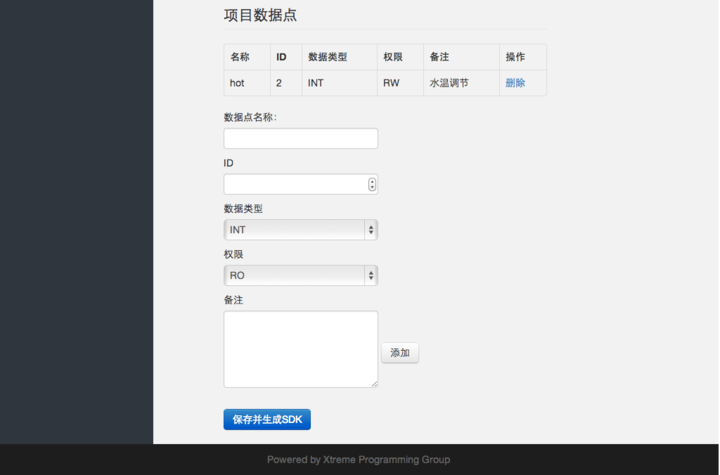Open the 数据类型 dropdown showing INT
Viewport: 720px width, 475px height.
click(x=300, y=230)
